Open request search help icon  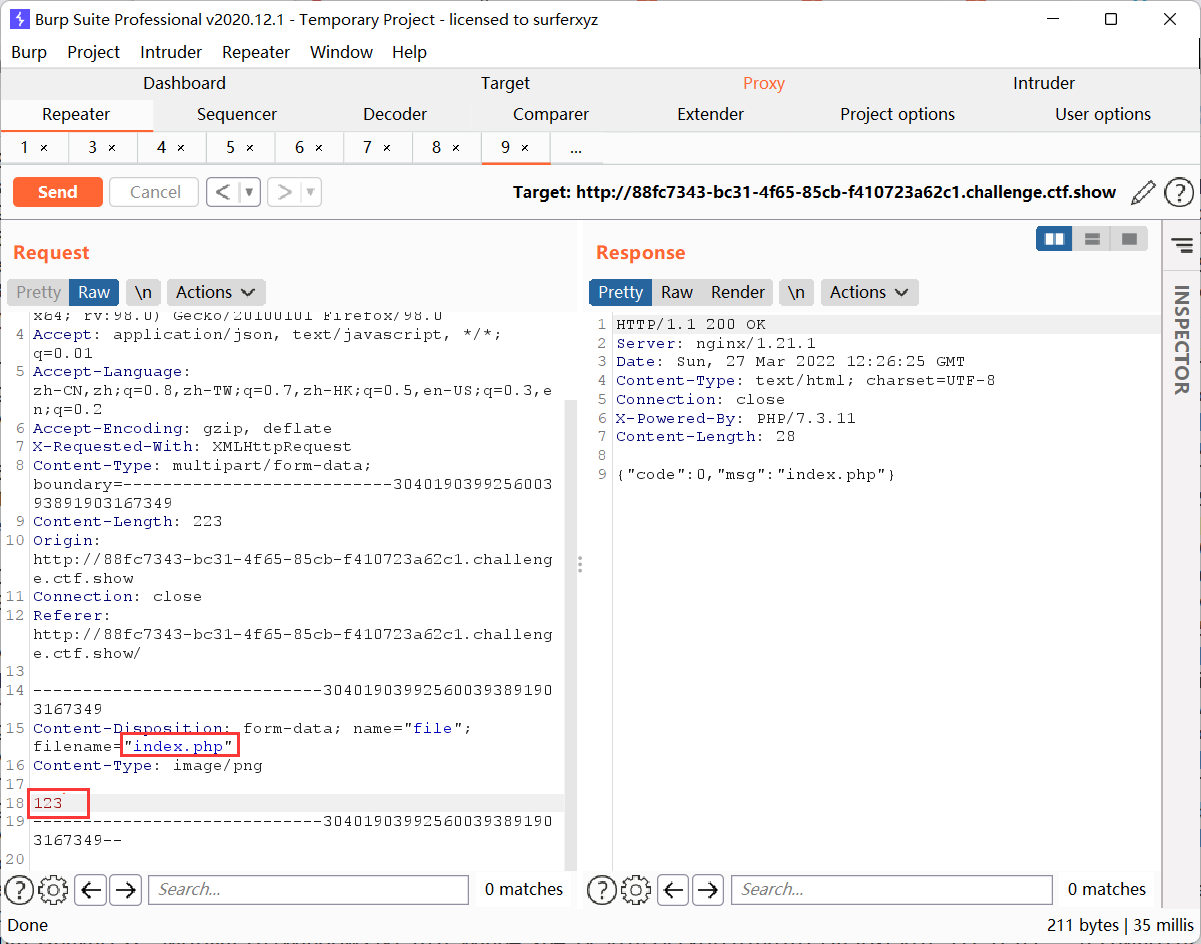pos(19,889)
